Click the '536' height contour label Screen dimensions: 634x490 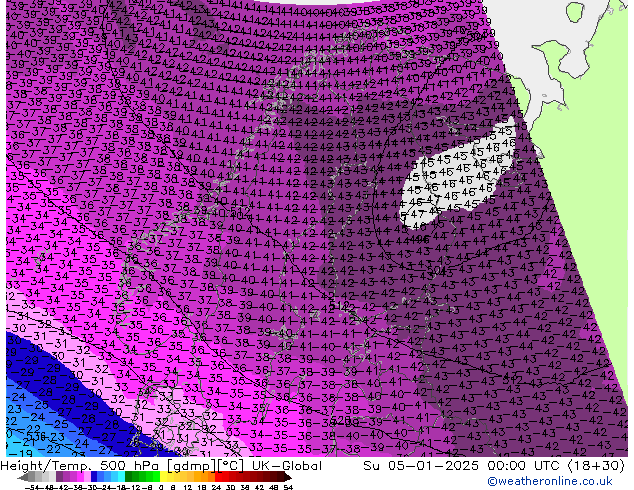pyautogui.click(x=36, y=436)
